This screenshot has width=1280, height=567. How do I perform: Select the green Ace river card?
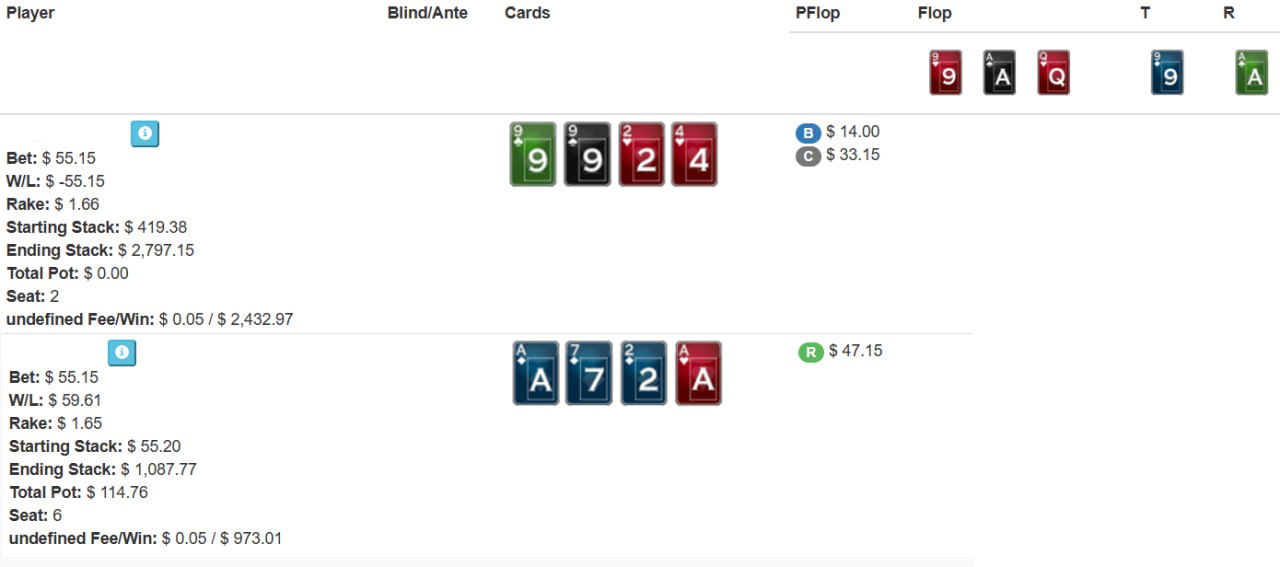1251,73
